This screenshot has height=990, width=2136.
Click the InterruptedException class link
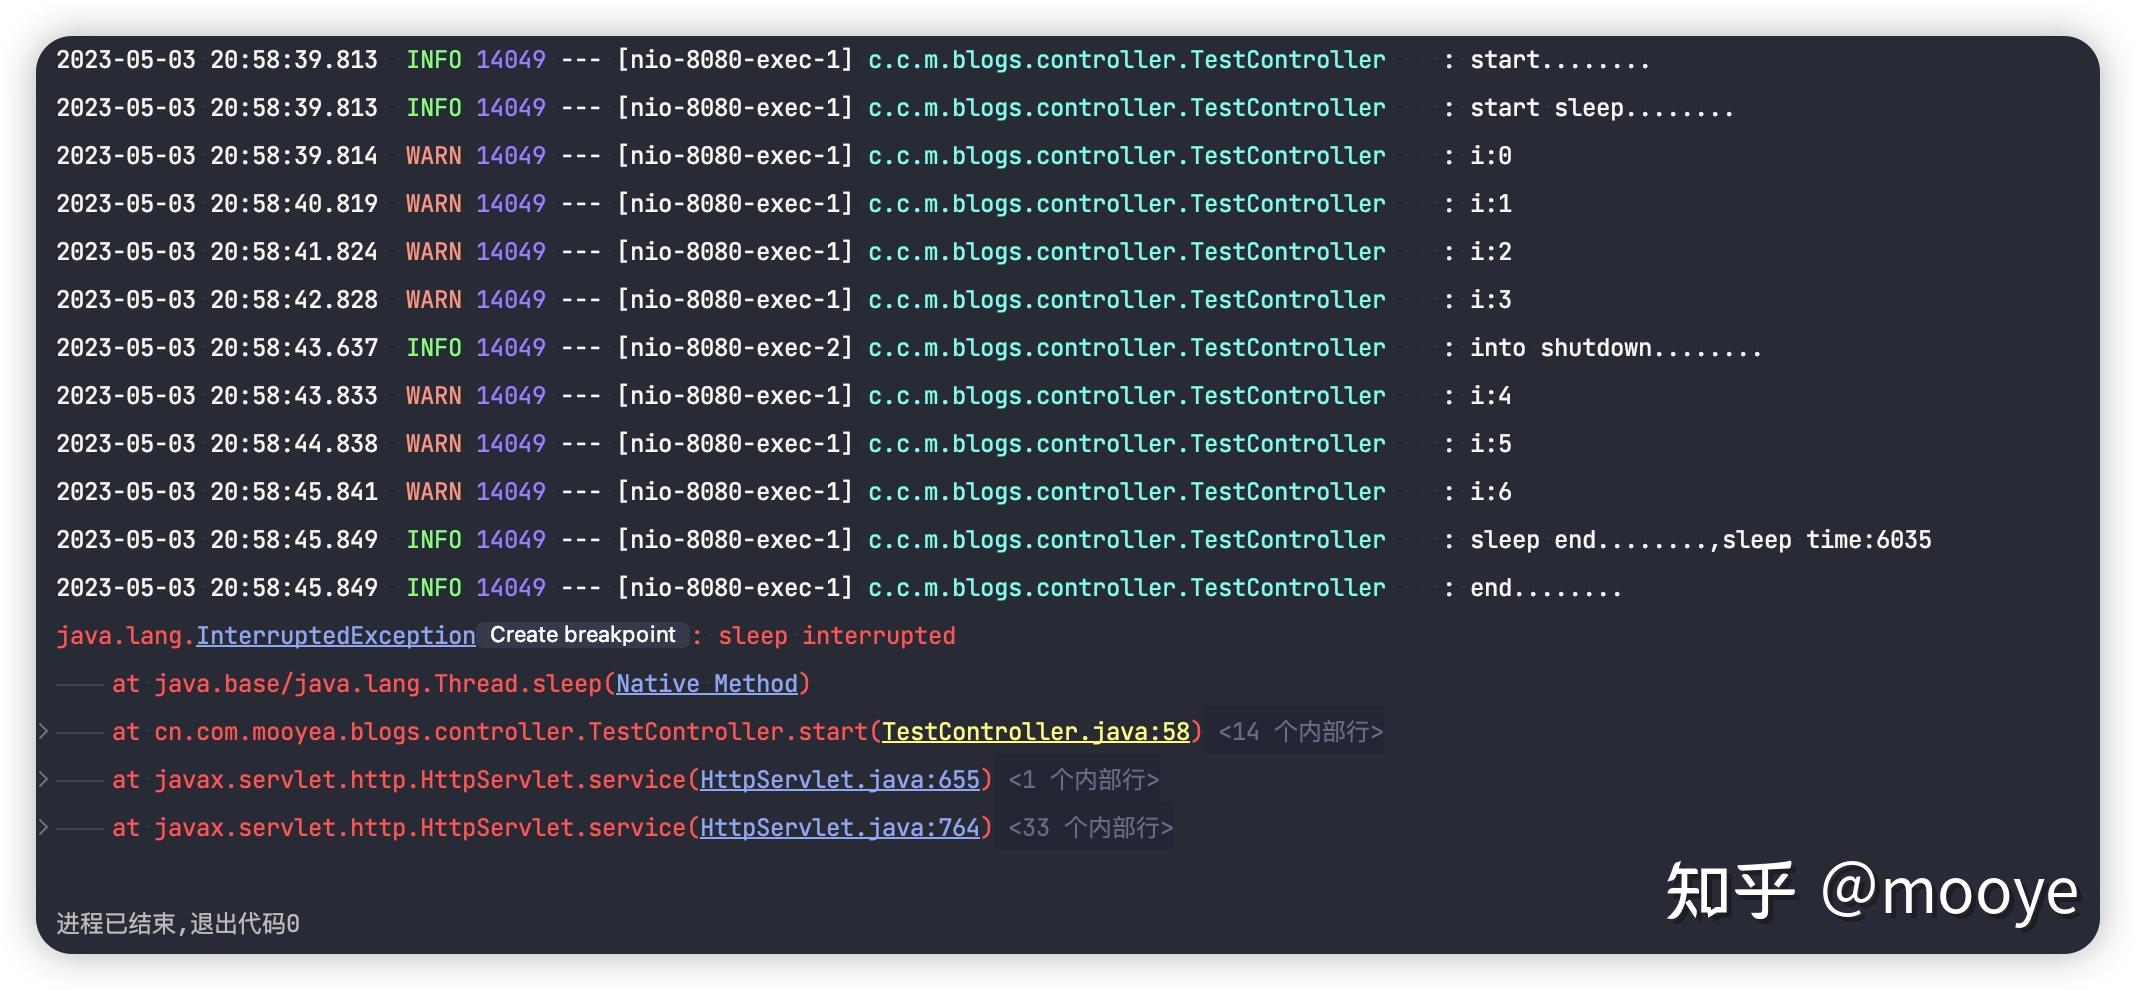pos(335,636)
